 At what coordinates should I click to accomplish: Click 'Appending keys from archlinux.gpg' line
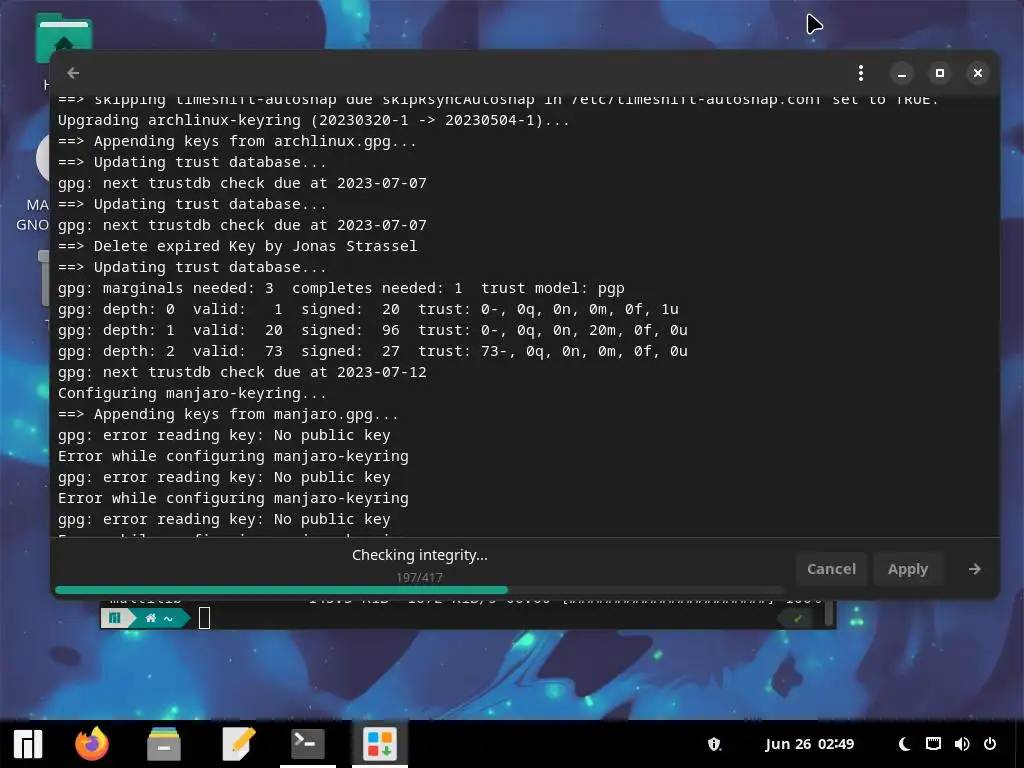tap(237, 141)
